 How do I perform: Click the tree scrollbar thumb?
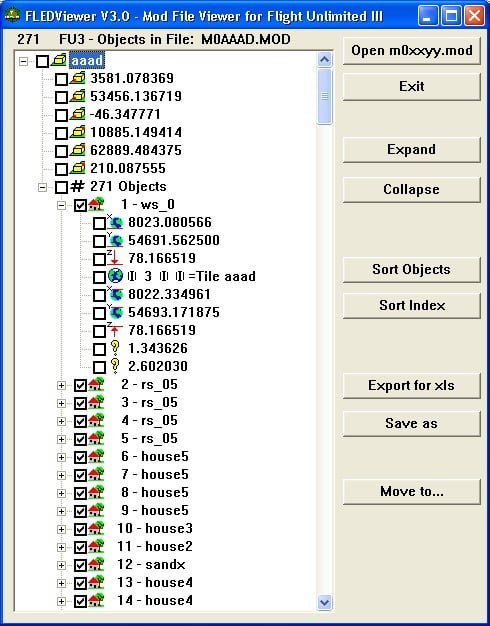click(325, 96)
